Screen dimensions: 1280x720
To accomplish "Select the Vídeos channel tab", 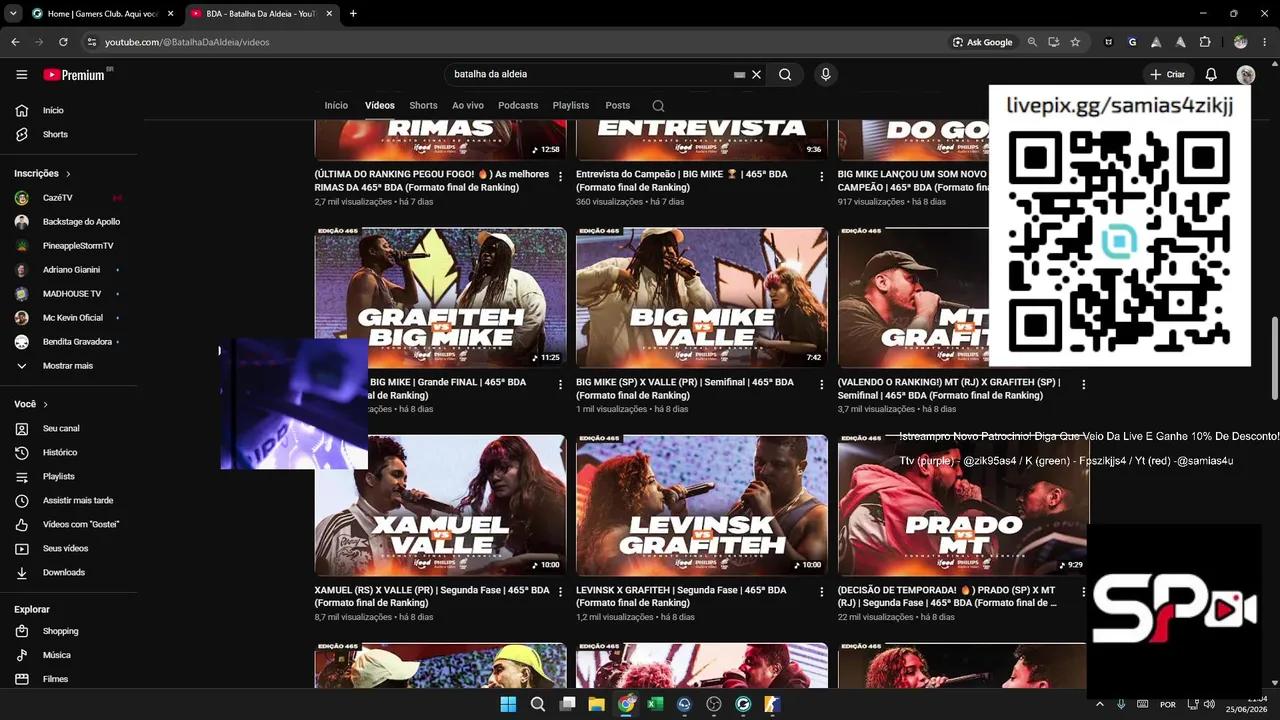I will 380,105.
